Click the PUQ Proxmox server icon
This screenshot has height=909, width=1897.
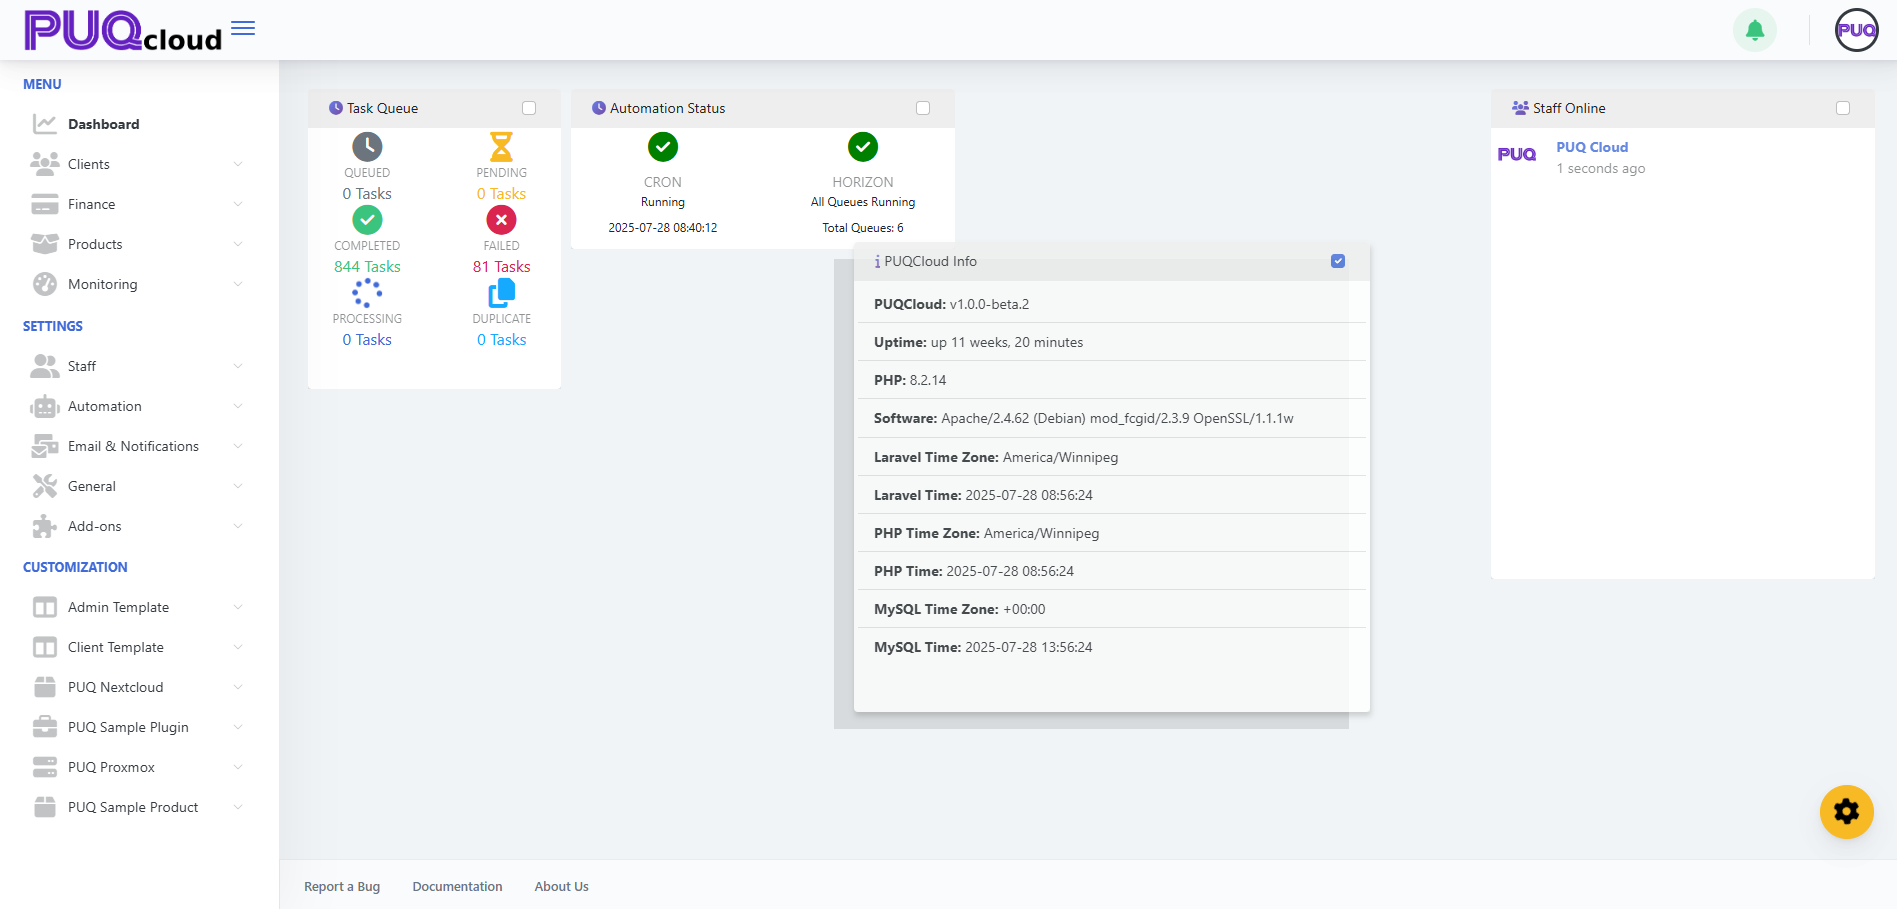[x=45, y=767]
